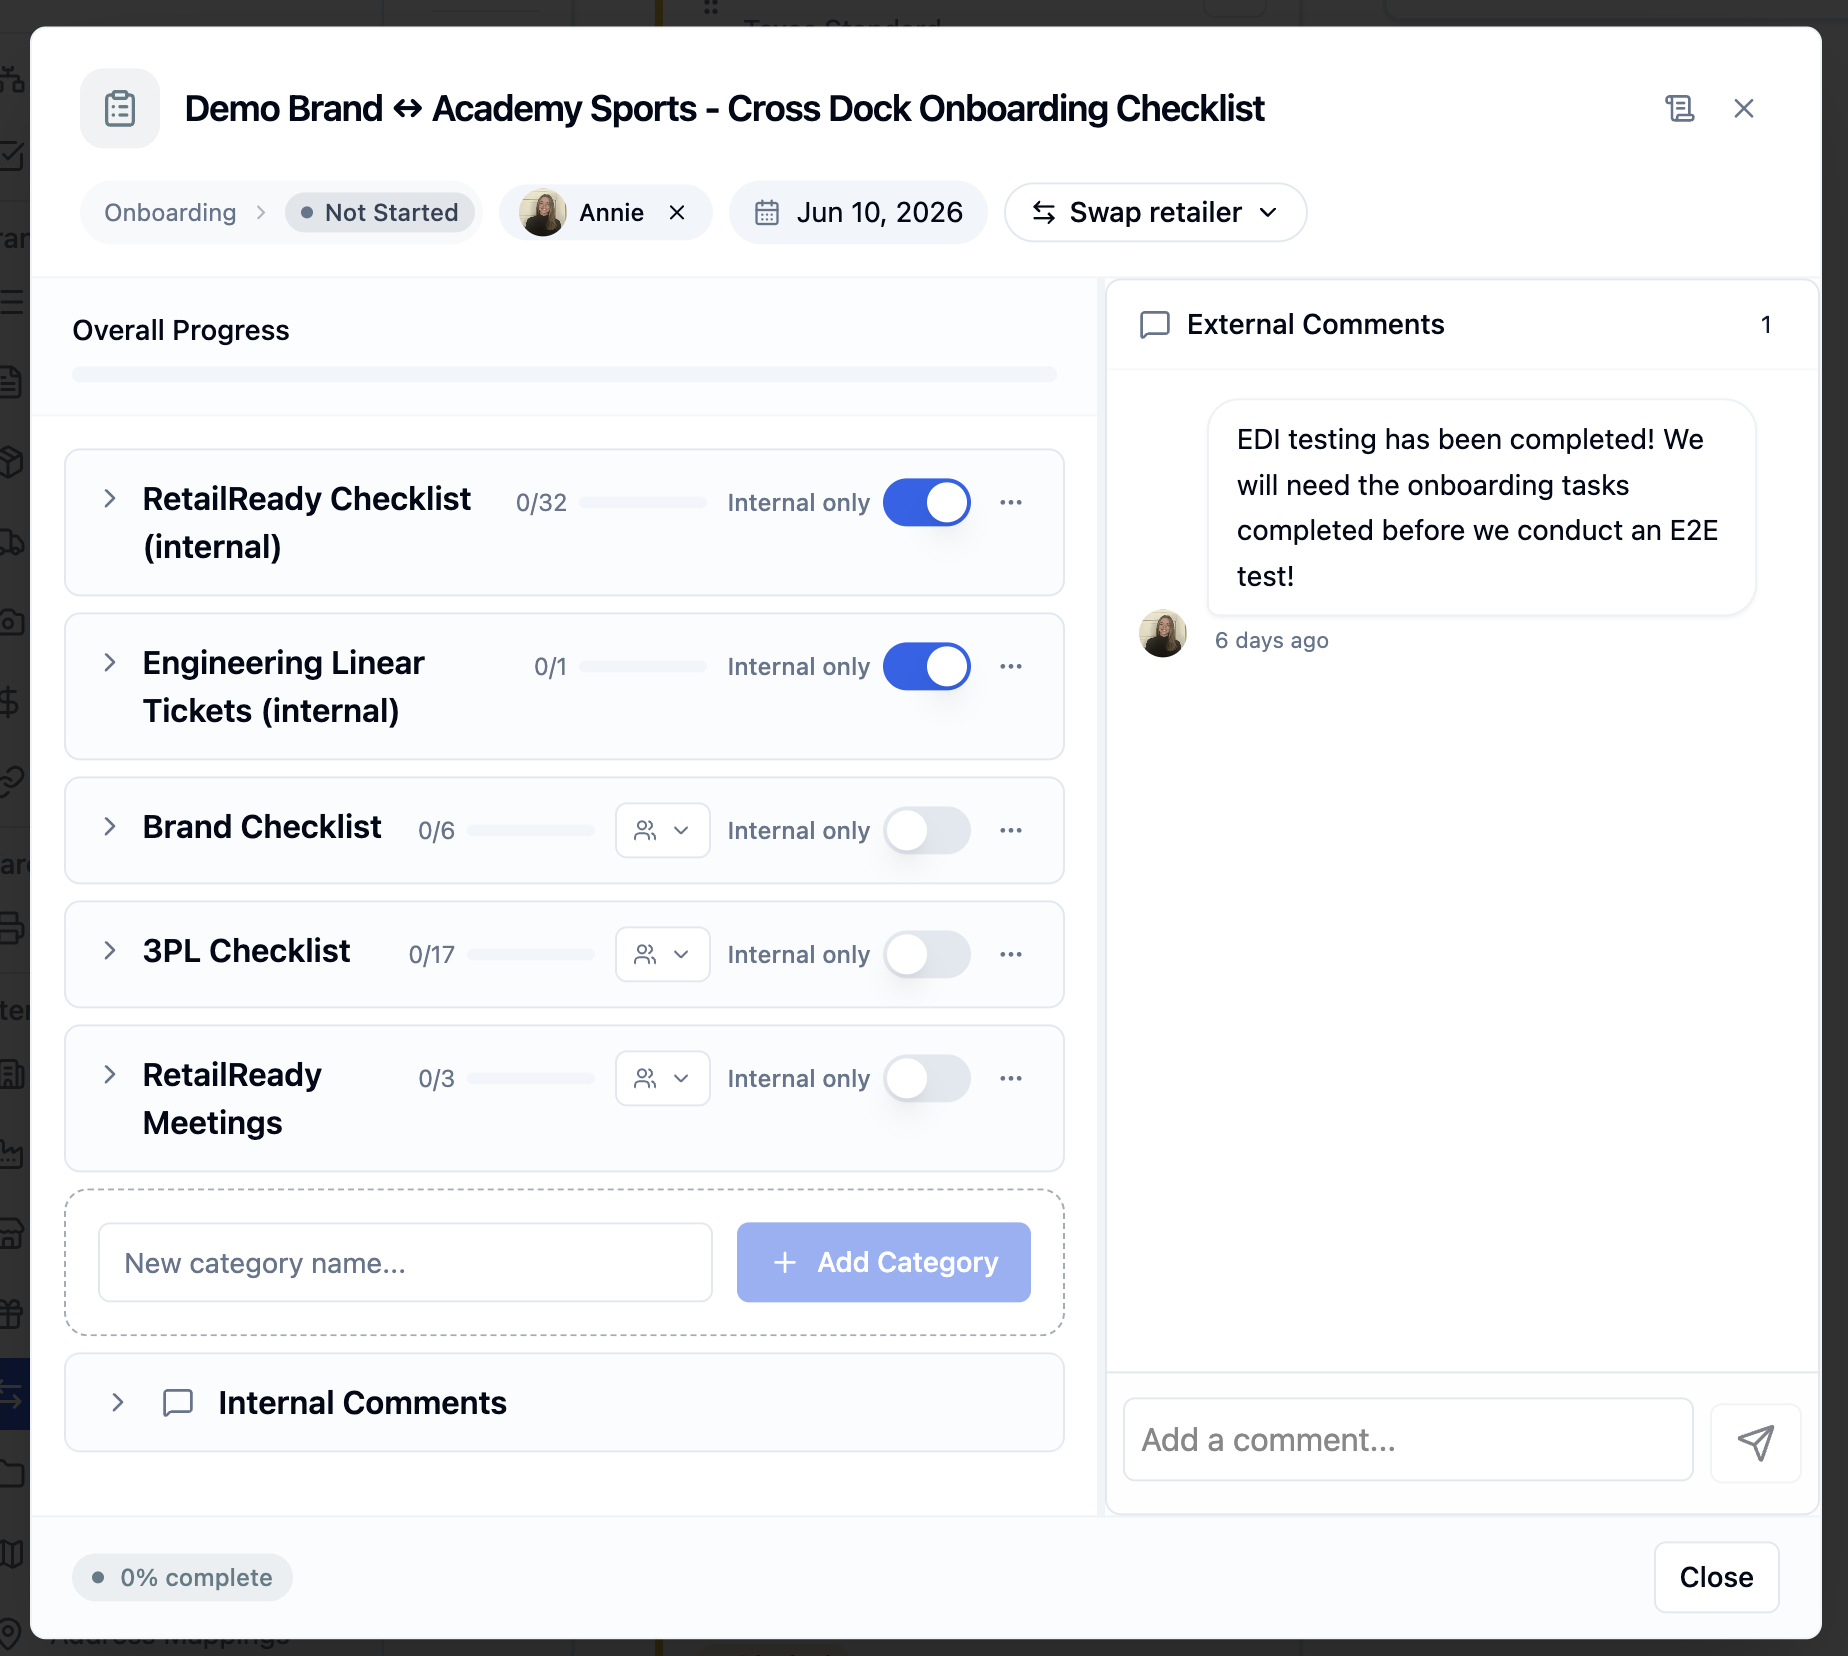The image size is (1848, 1656).
Task: Turn on Internal only for RetailReady Meetings
Action: (927, 1078)
